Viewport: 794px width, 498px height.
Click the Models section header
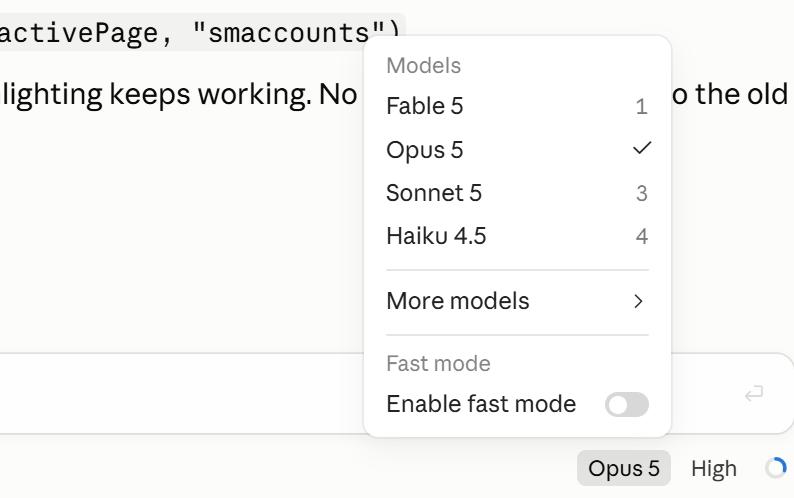tap(423, 66)
